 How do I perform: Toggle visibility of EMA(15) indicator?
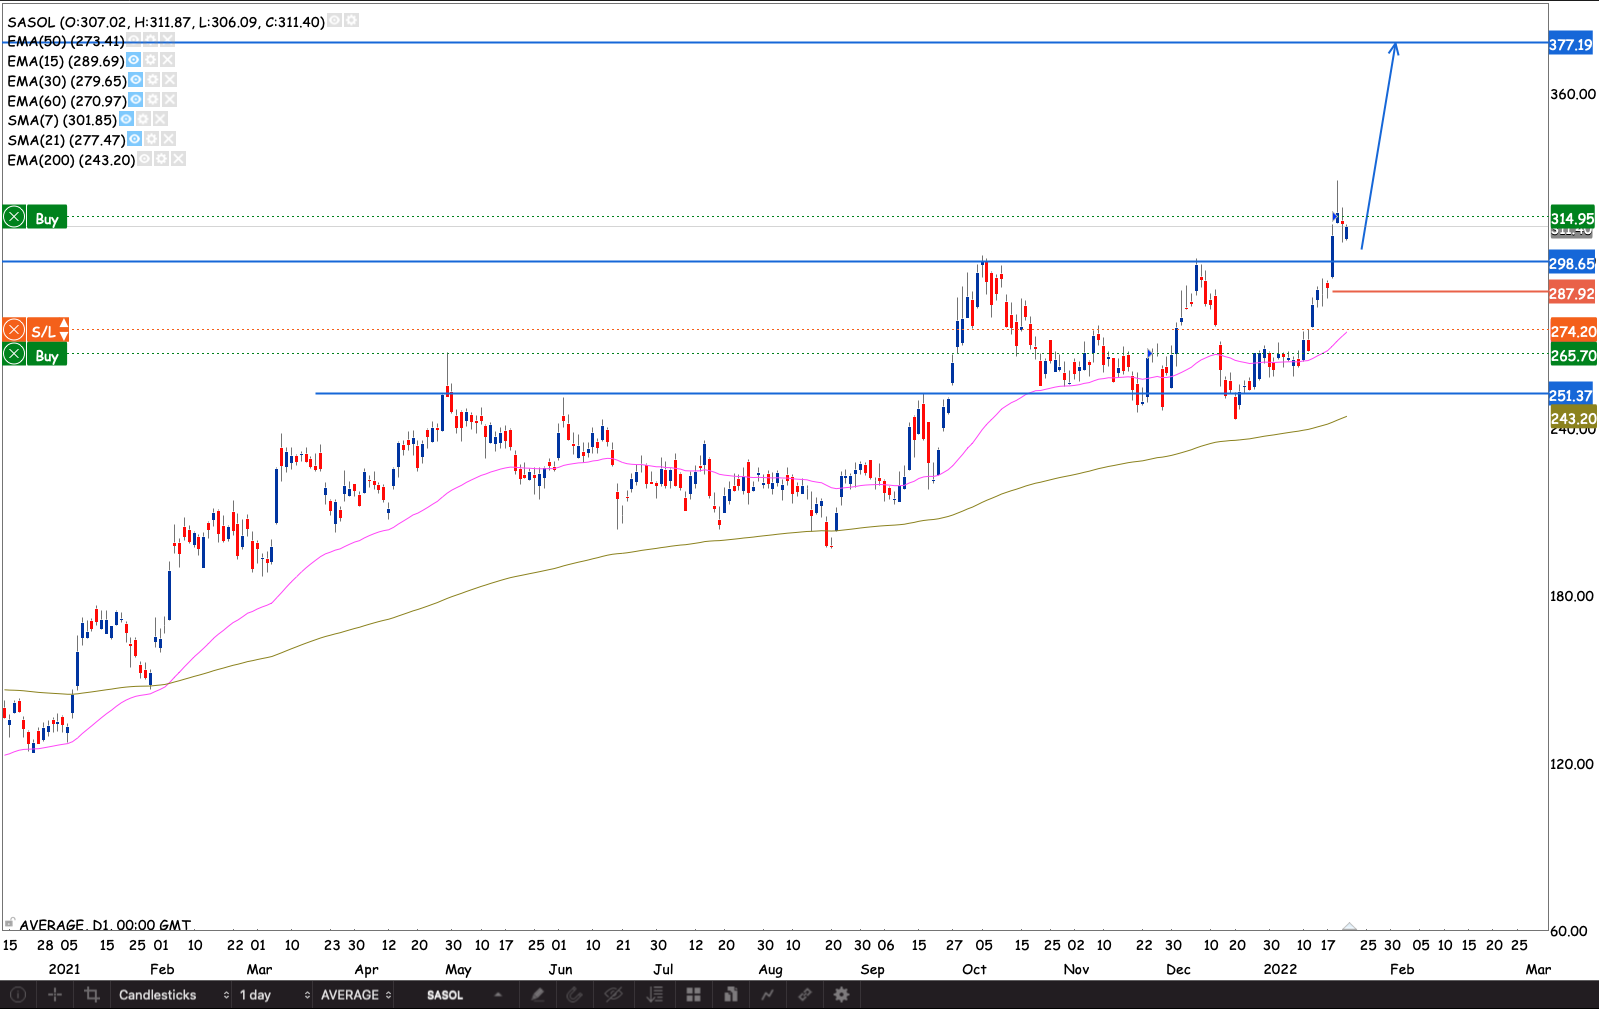pos(133,60)
